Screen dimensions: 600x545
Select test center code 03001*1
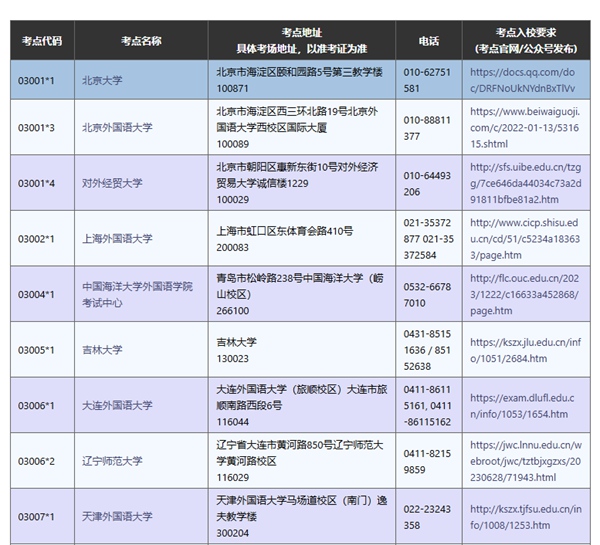pyautogui.click(x=36, y=80)
